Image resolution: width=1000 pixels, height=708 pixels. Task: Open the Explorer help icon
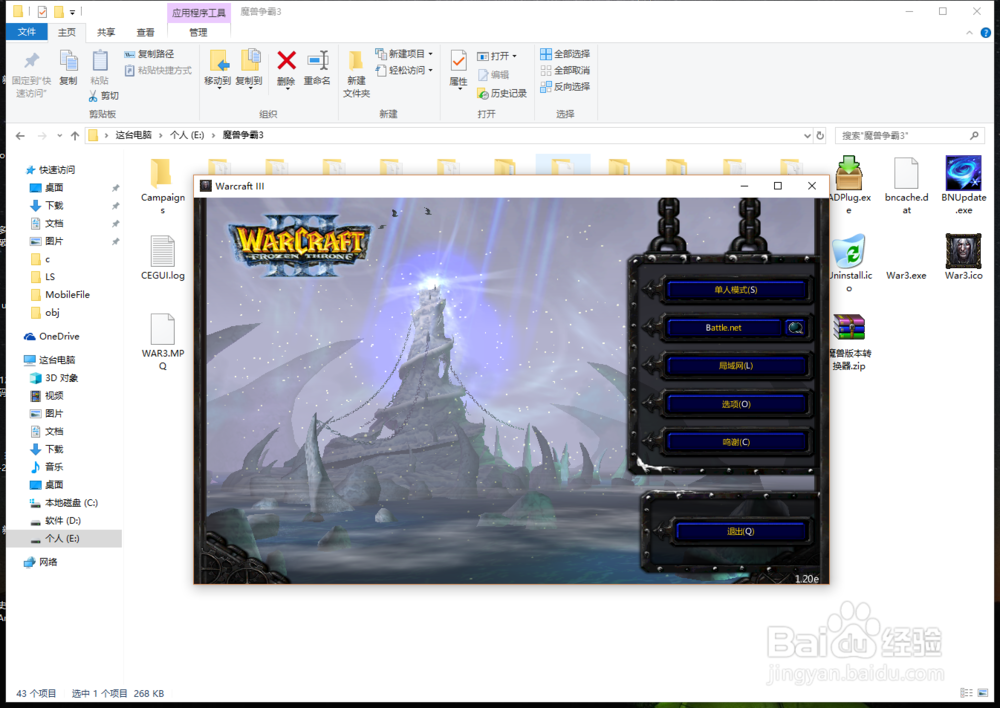985,33
